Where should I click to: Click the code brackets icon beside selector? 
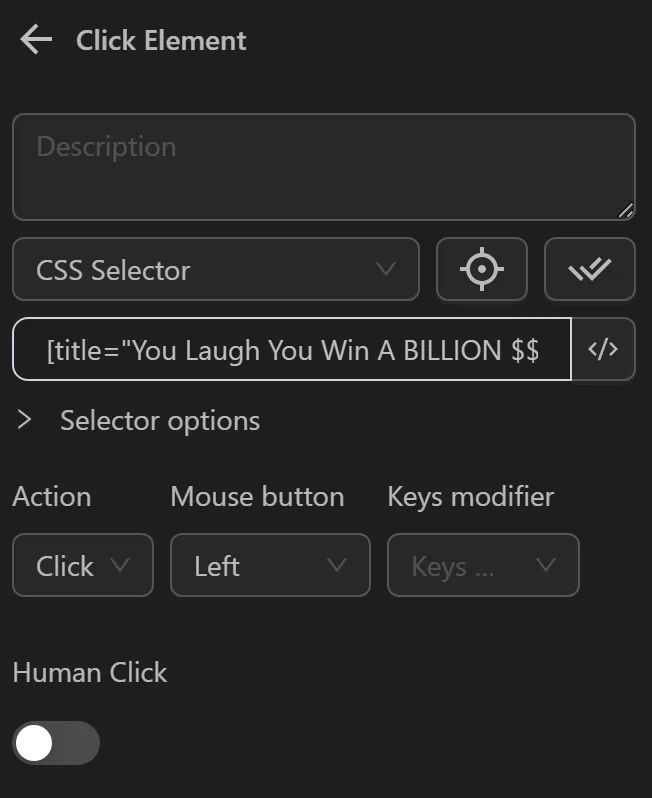tap(603, 350)
